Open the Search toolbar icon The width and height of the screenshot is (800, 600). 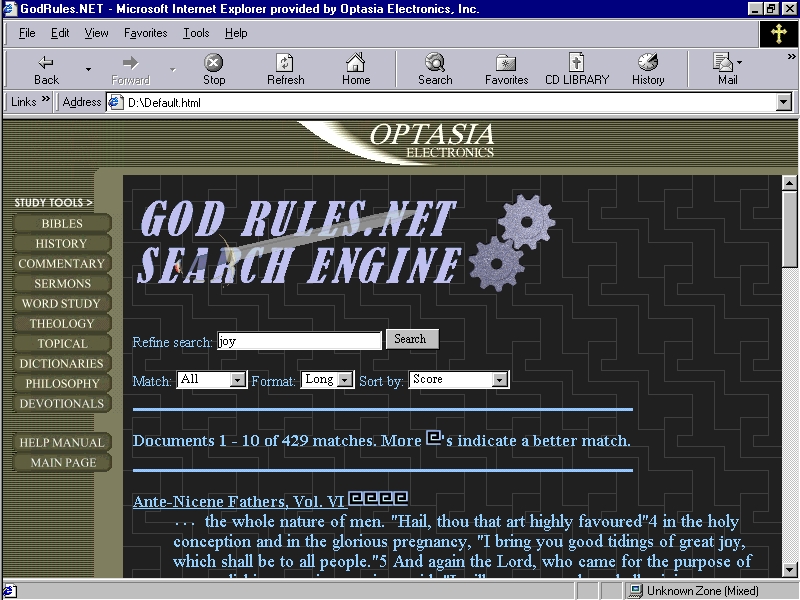click(435, 63)
